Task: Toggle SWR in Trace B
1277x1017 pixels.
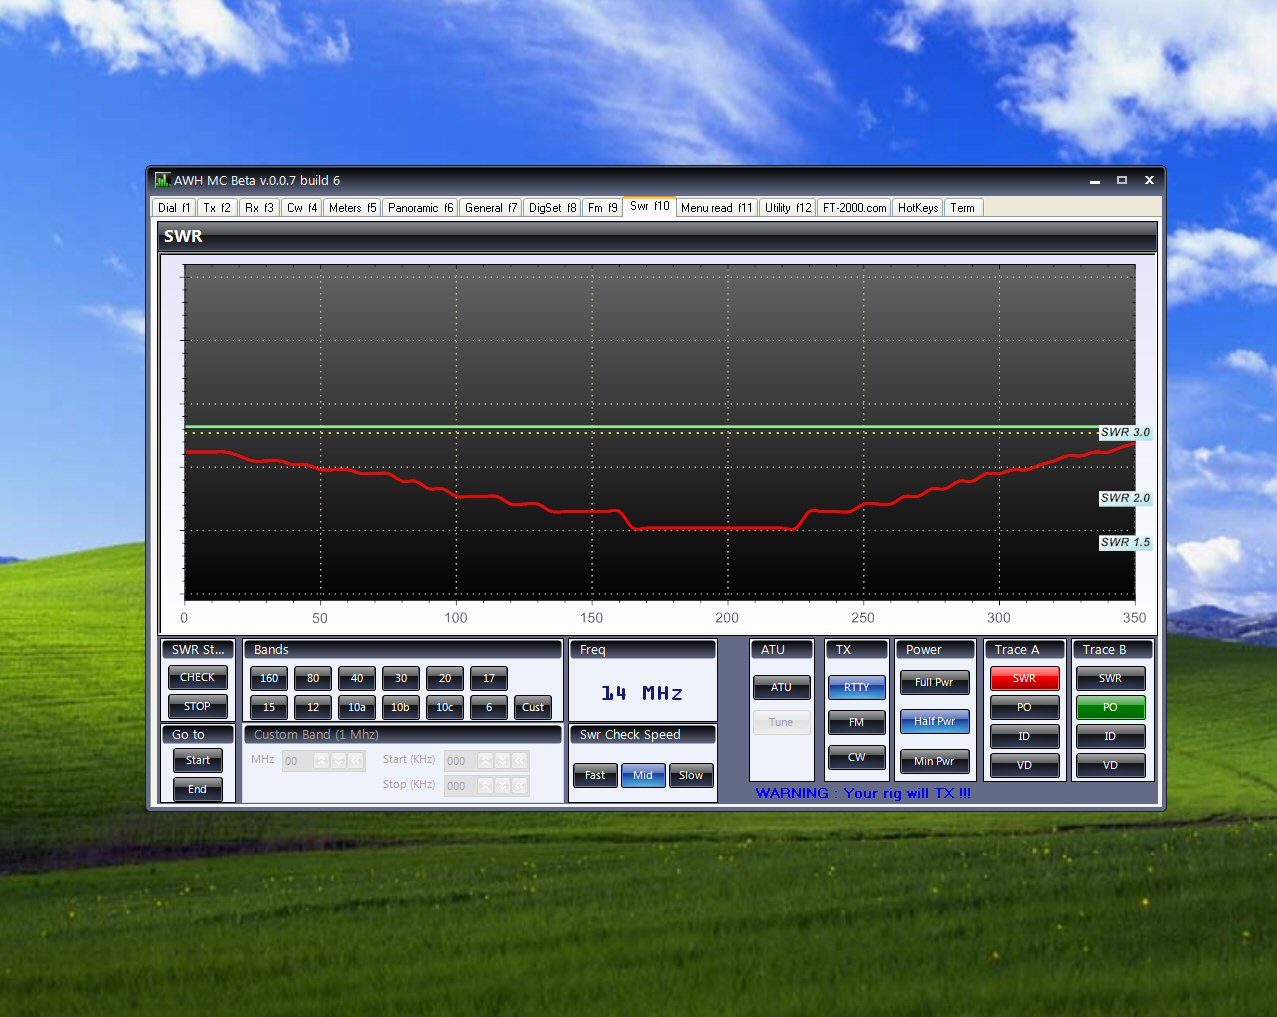Action: (x=1110, y=678)
